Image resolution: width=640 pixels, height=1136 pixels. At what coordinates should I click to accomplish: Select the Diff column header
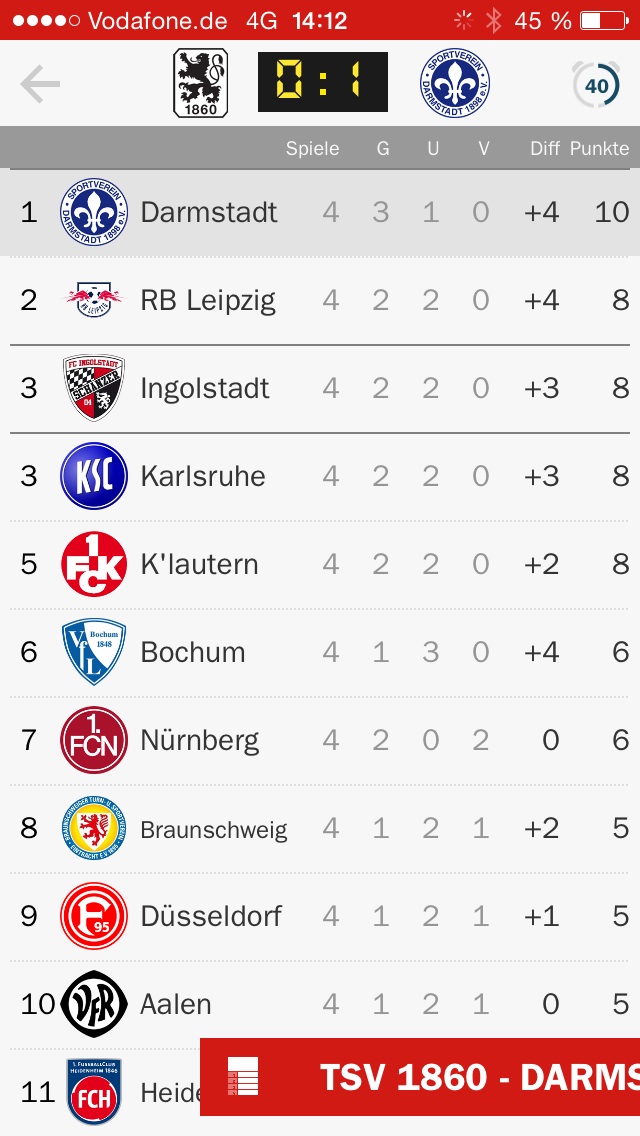coord(545,149)
